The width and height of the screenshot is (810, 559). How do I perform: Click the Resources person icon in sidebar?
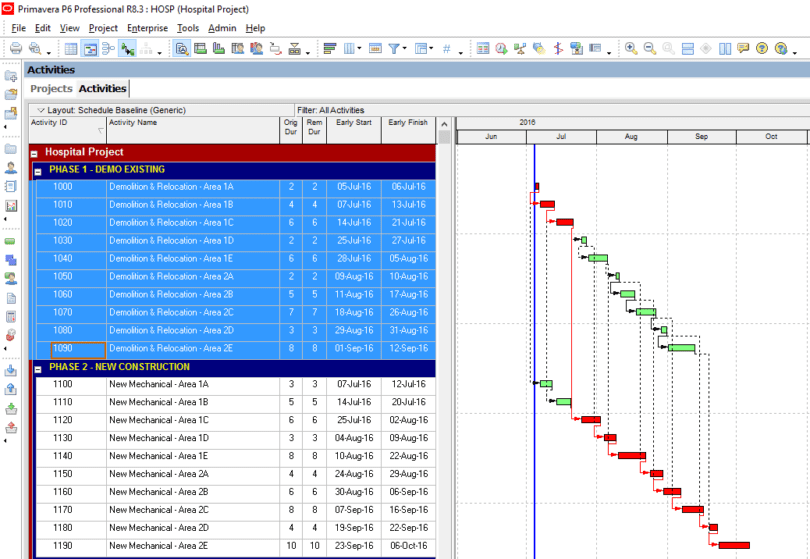point(11,167)
